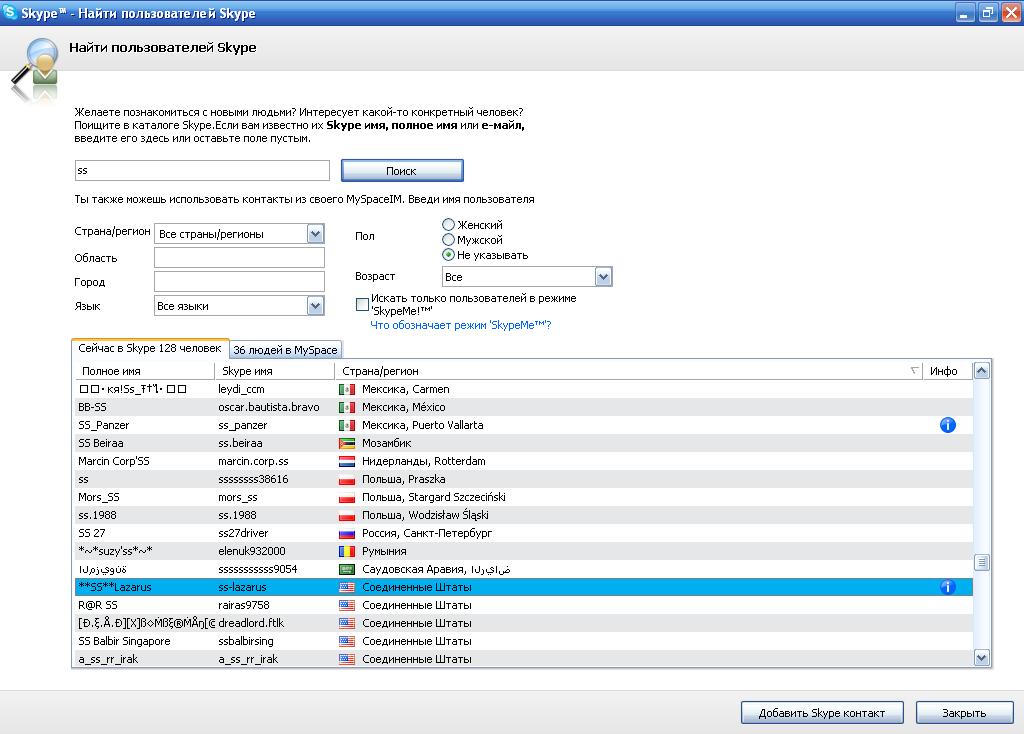This screenshot has height=734, width=1024.
Task: Click the Добавить Skype контакт button
Action: click(822, 712)
